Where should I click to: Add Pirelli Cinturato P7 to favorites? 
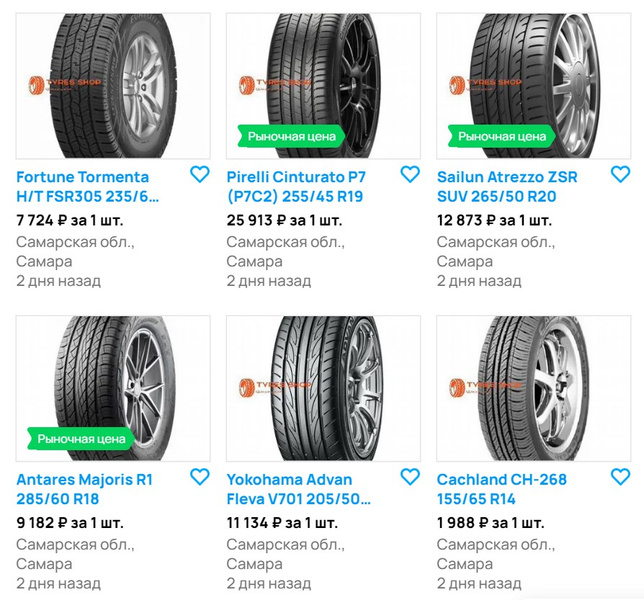tap(410, 174)
